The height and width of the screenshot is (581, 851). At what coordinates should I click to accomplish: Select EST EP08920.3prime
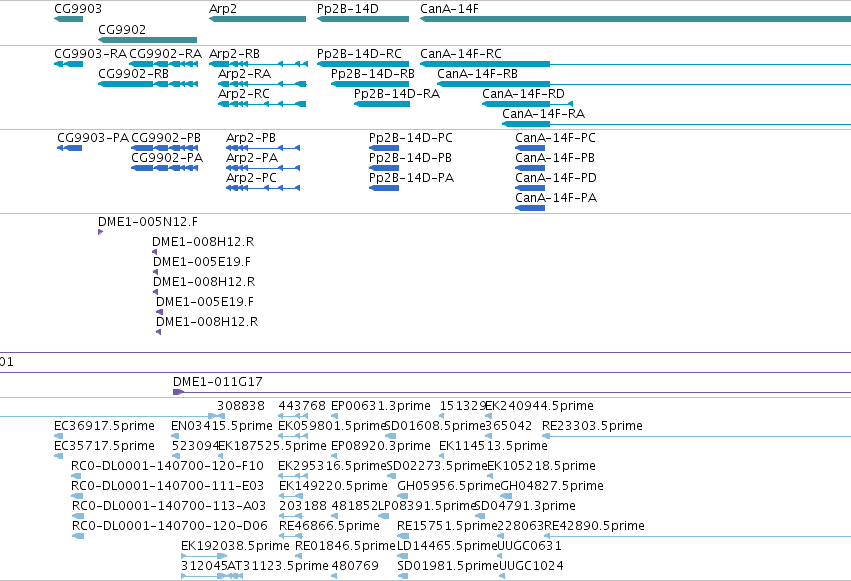(334, 456)
